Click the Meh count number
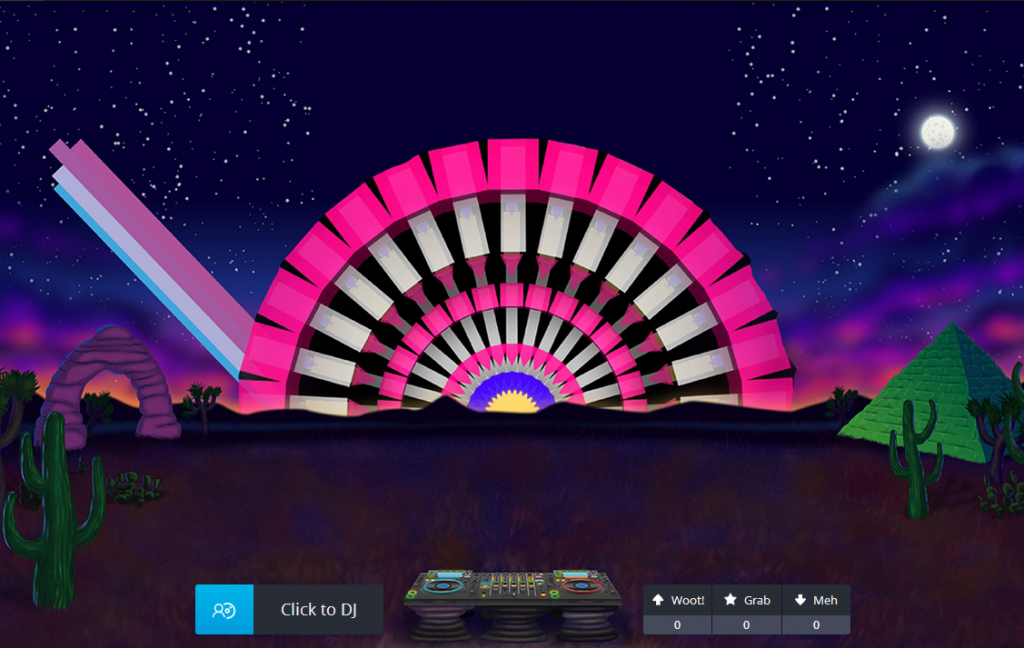Viewport: 1024px width, 648px height. 816,625
